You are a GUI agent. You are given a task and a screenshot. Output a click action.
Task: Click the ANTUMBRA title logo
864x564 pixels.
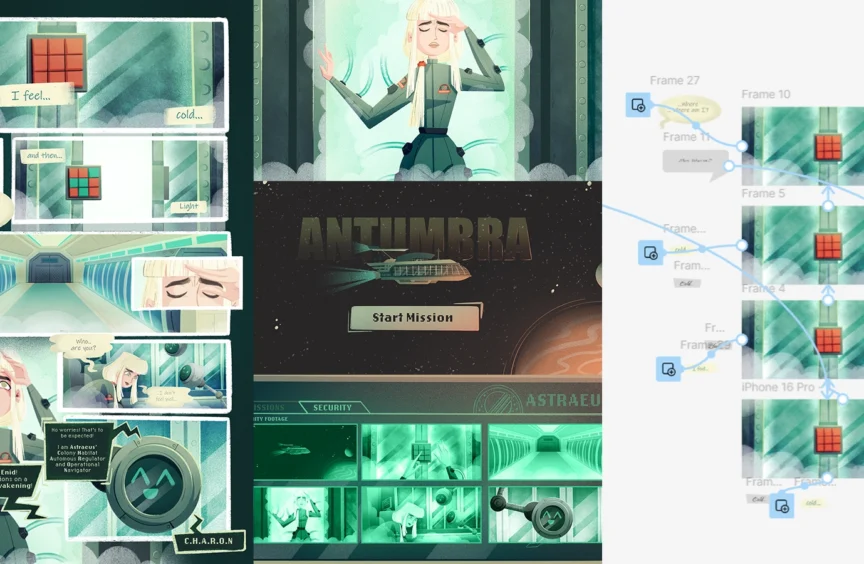[415, 238]
